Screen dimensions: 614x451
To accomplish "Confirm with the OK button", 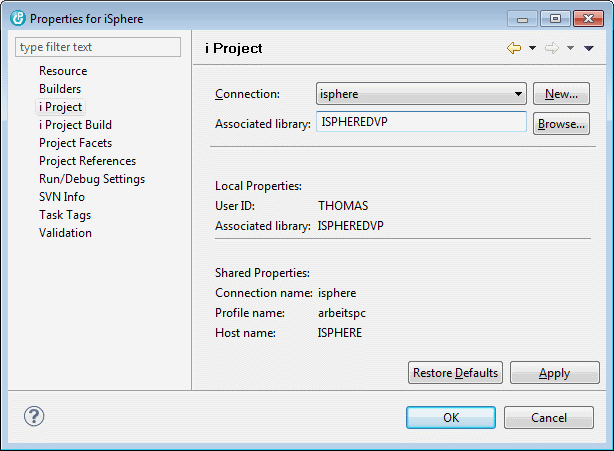I will (x=451, y=417).
